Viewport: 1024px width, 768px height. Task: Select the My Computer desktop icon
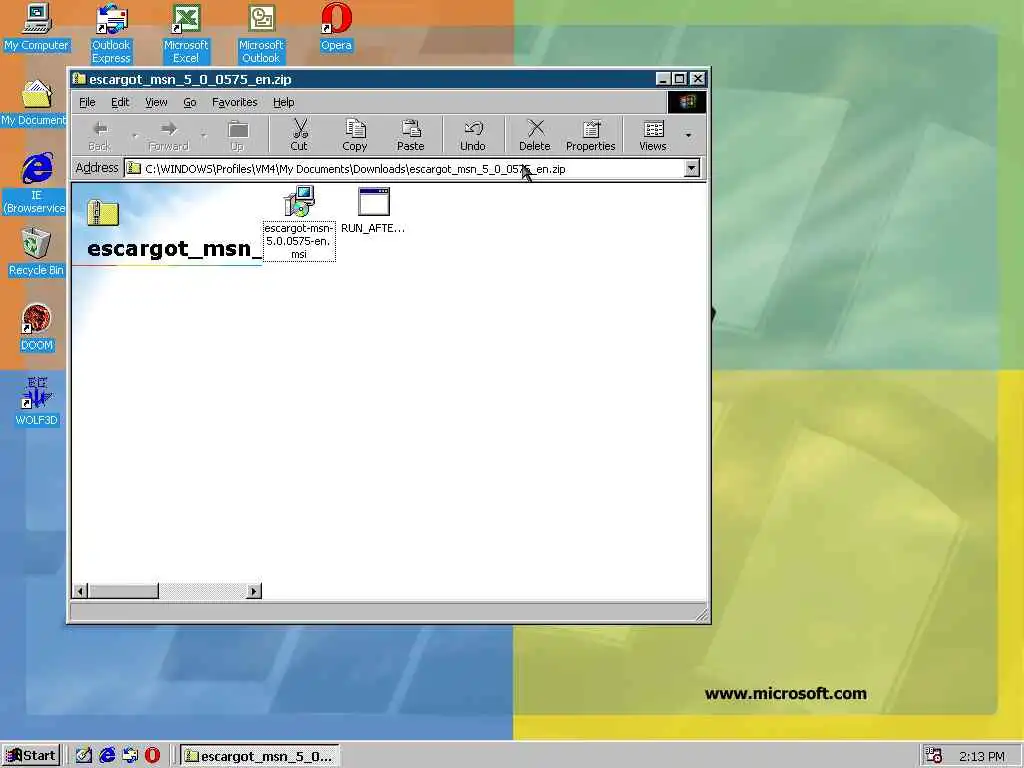pyautogui.click(x=37, y=27)
